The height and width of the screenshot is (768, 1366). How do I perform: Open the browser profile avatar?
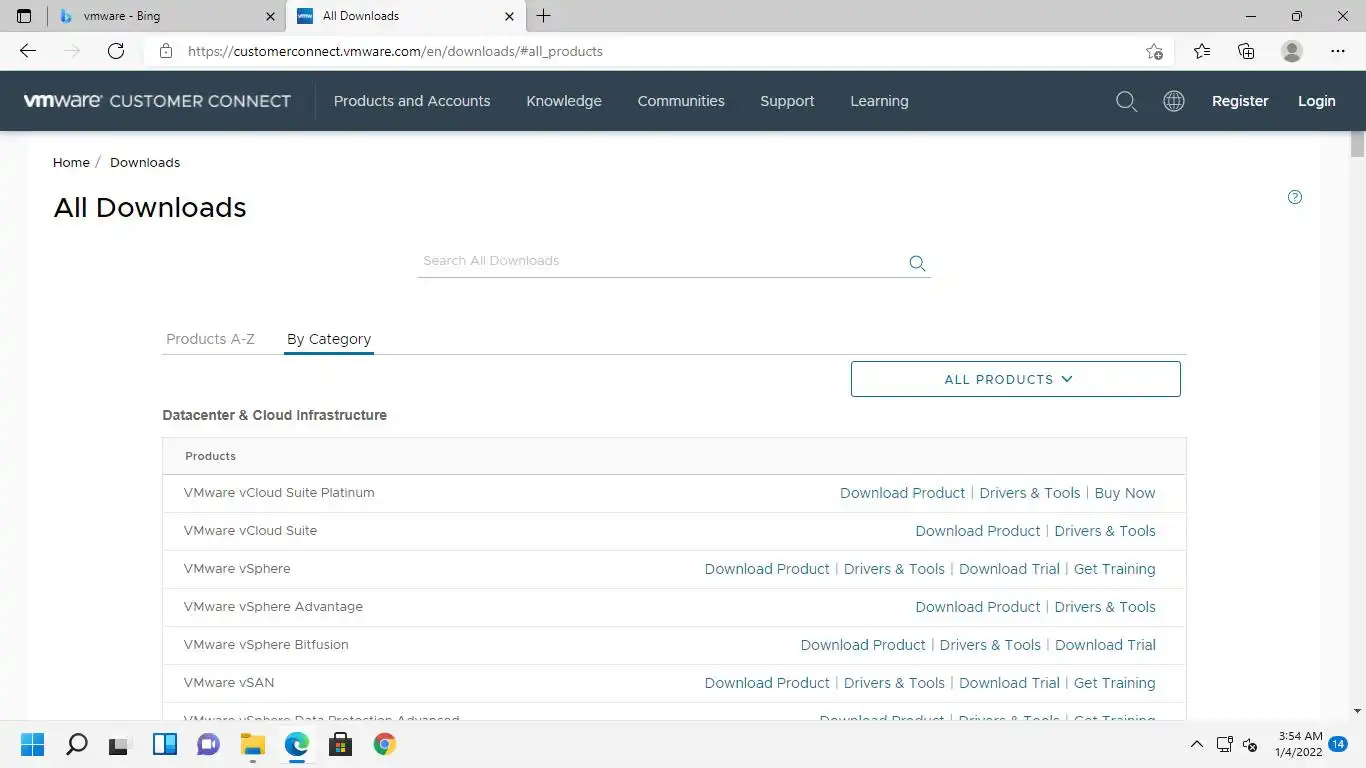click(x=1292, y=51)
